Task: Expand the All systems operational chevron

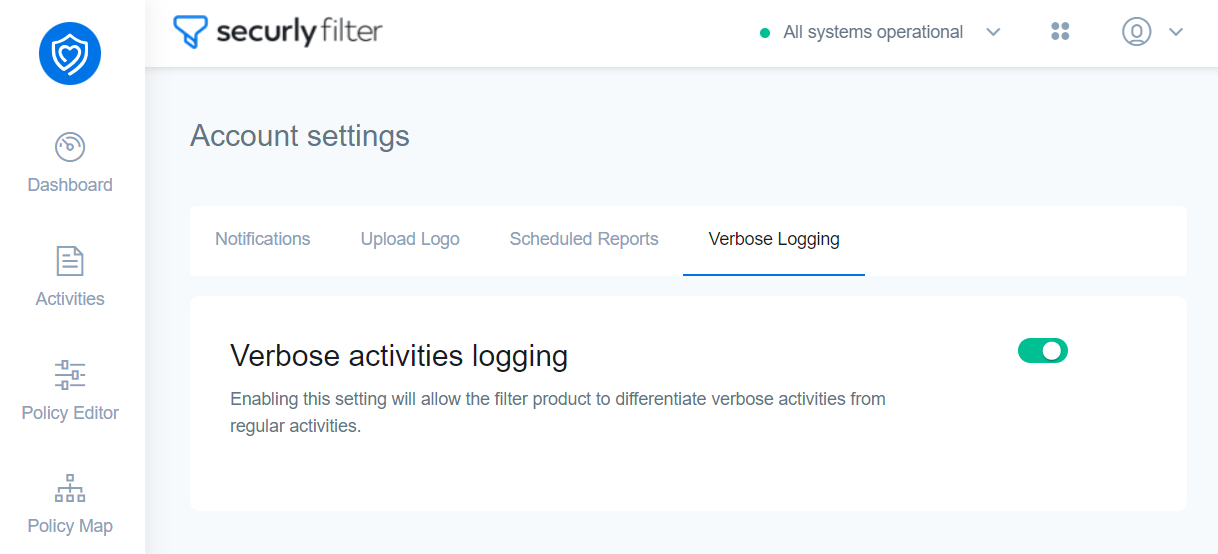Action: click(993, 32)
